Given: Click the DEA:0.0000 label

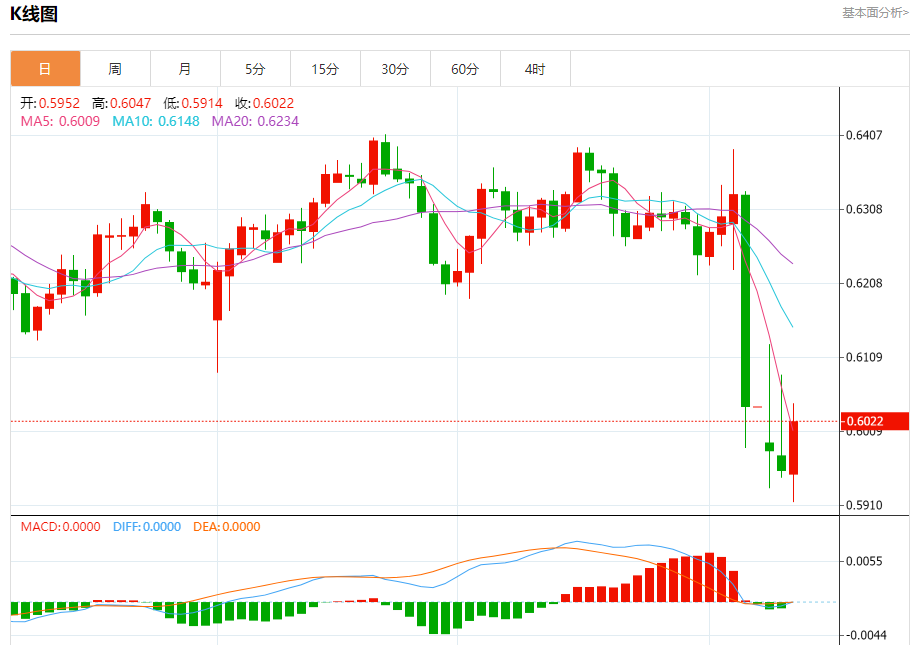Looking at the screenshot, I should click(227, 527).
